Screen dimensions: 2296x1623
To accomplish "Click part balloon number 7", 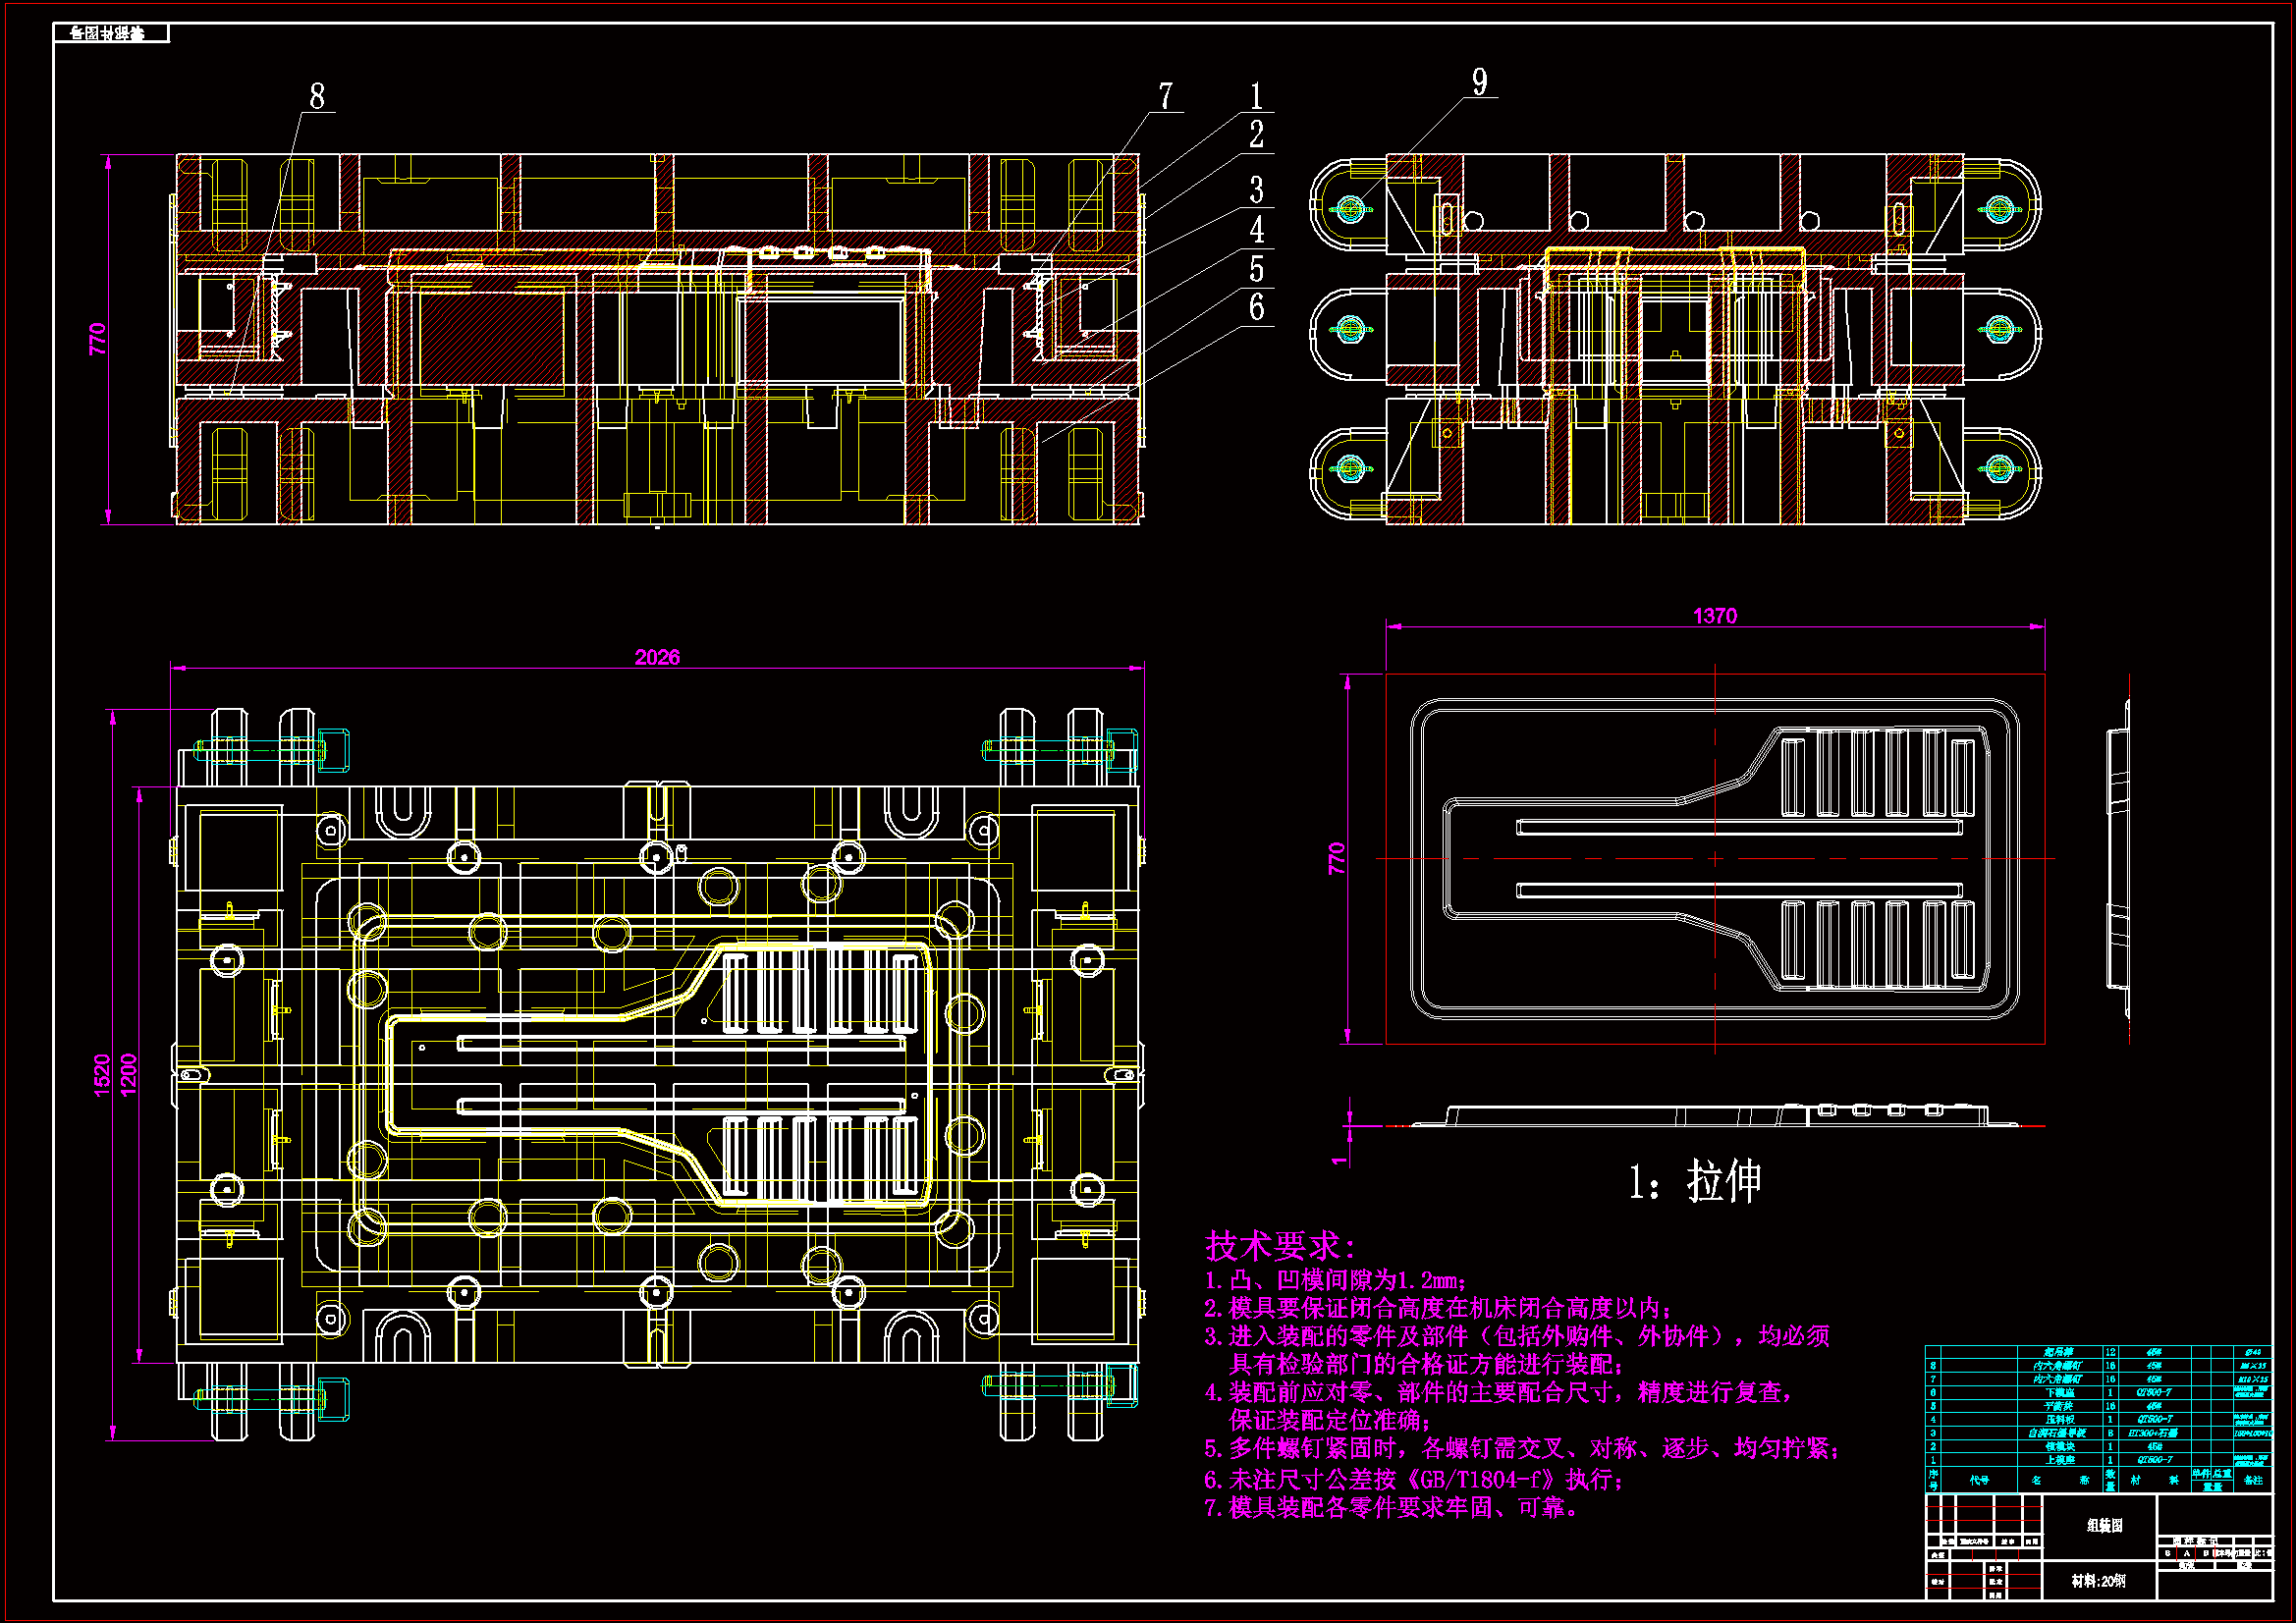I will point(1165,96).
